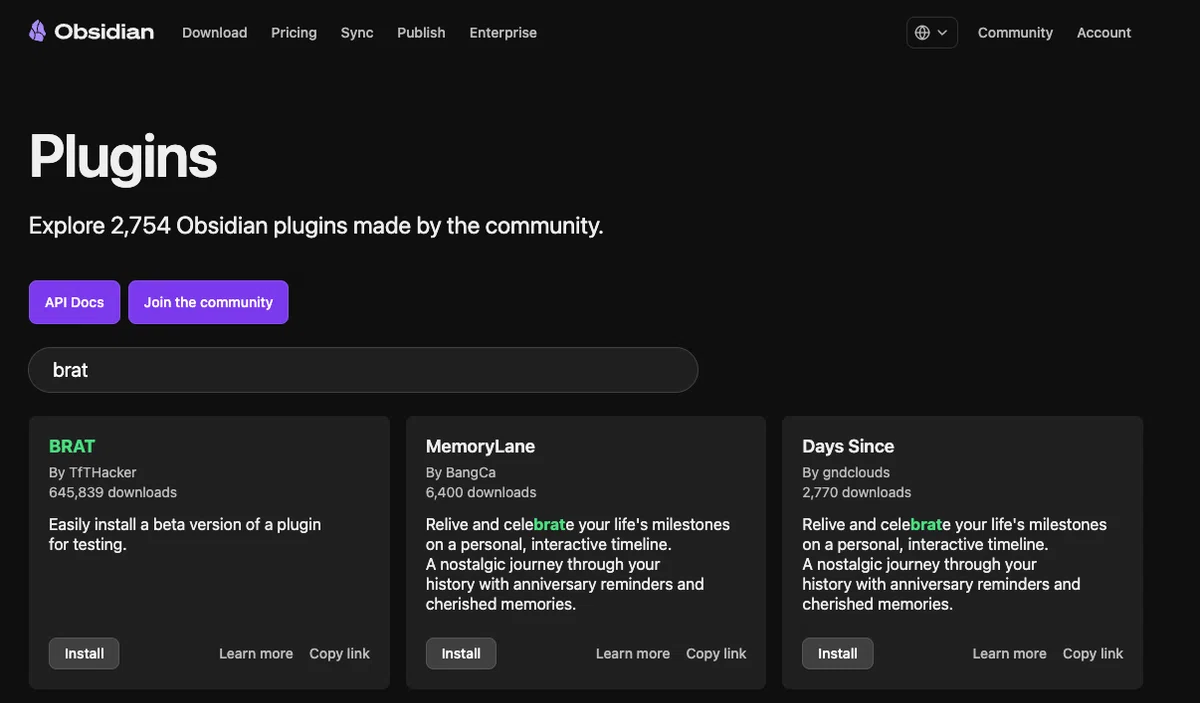The width and height of the screenshot is (1200, 703).
Task: Install the BRAT plugin
Action: [x=84, y=653]
